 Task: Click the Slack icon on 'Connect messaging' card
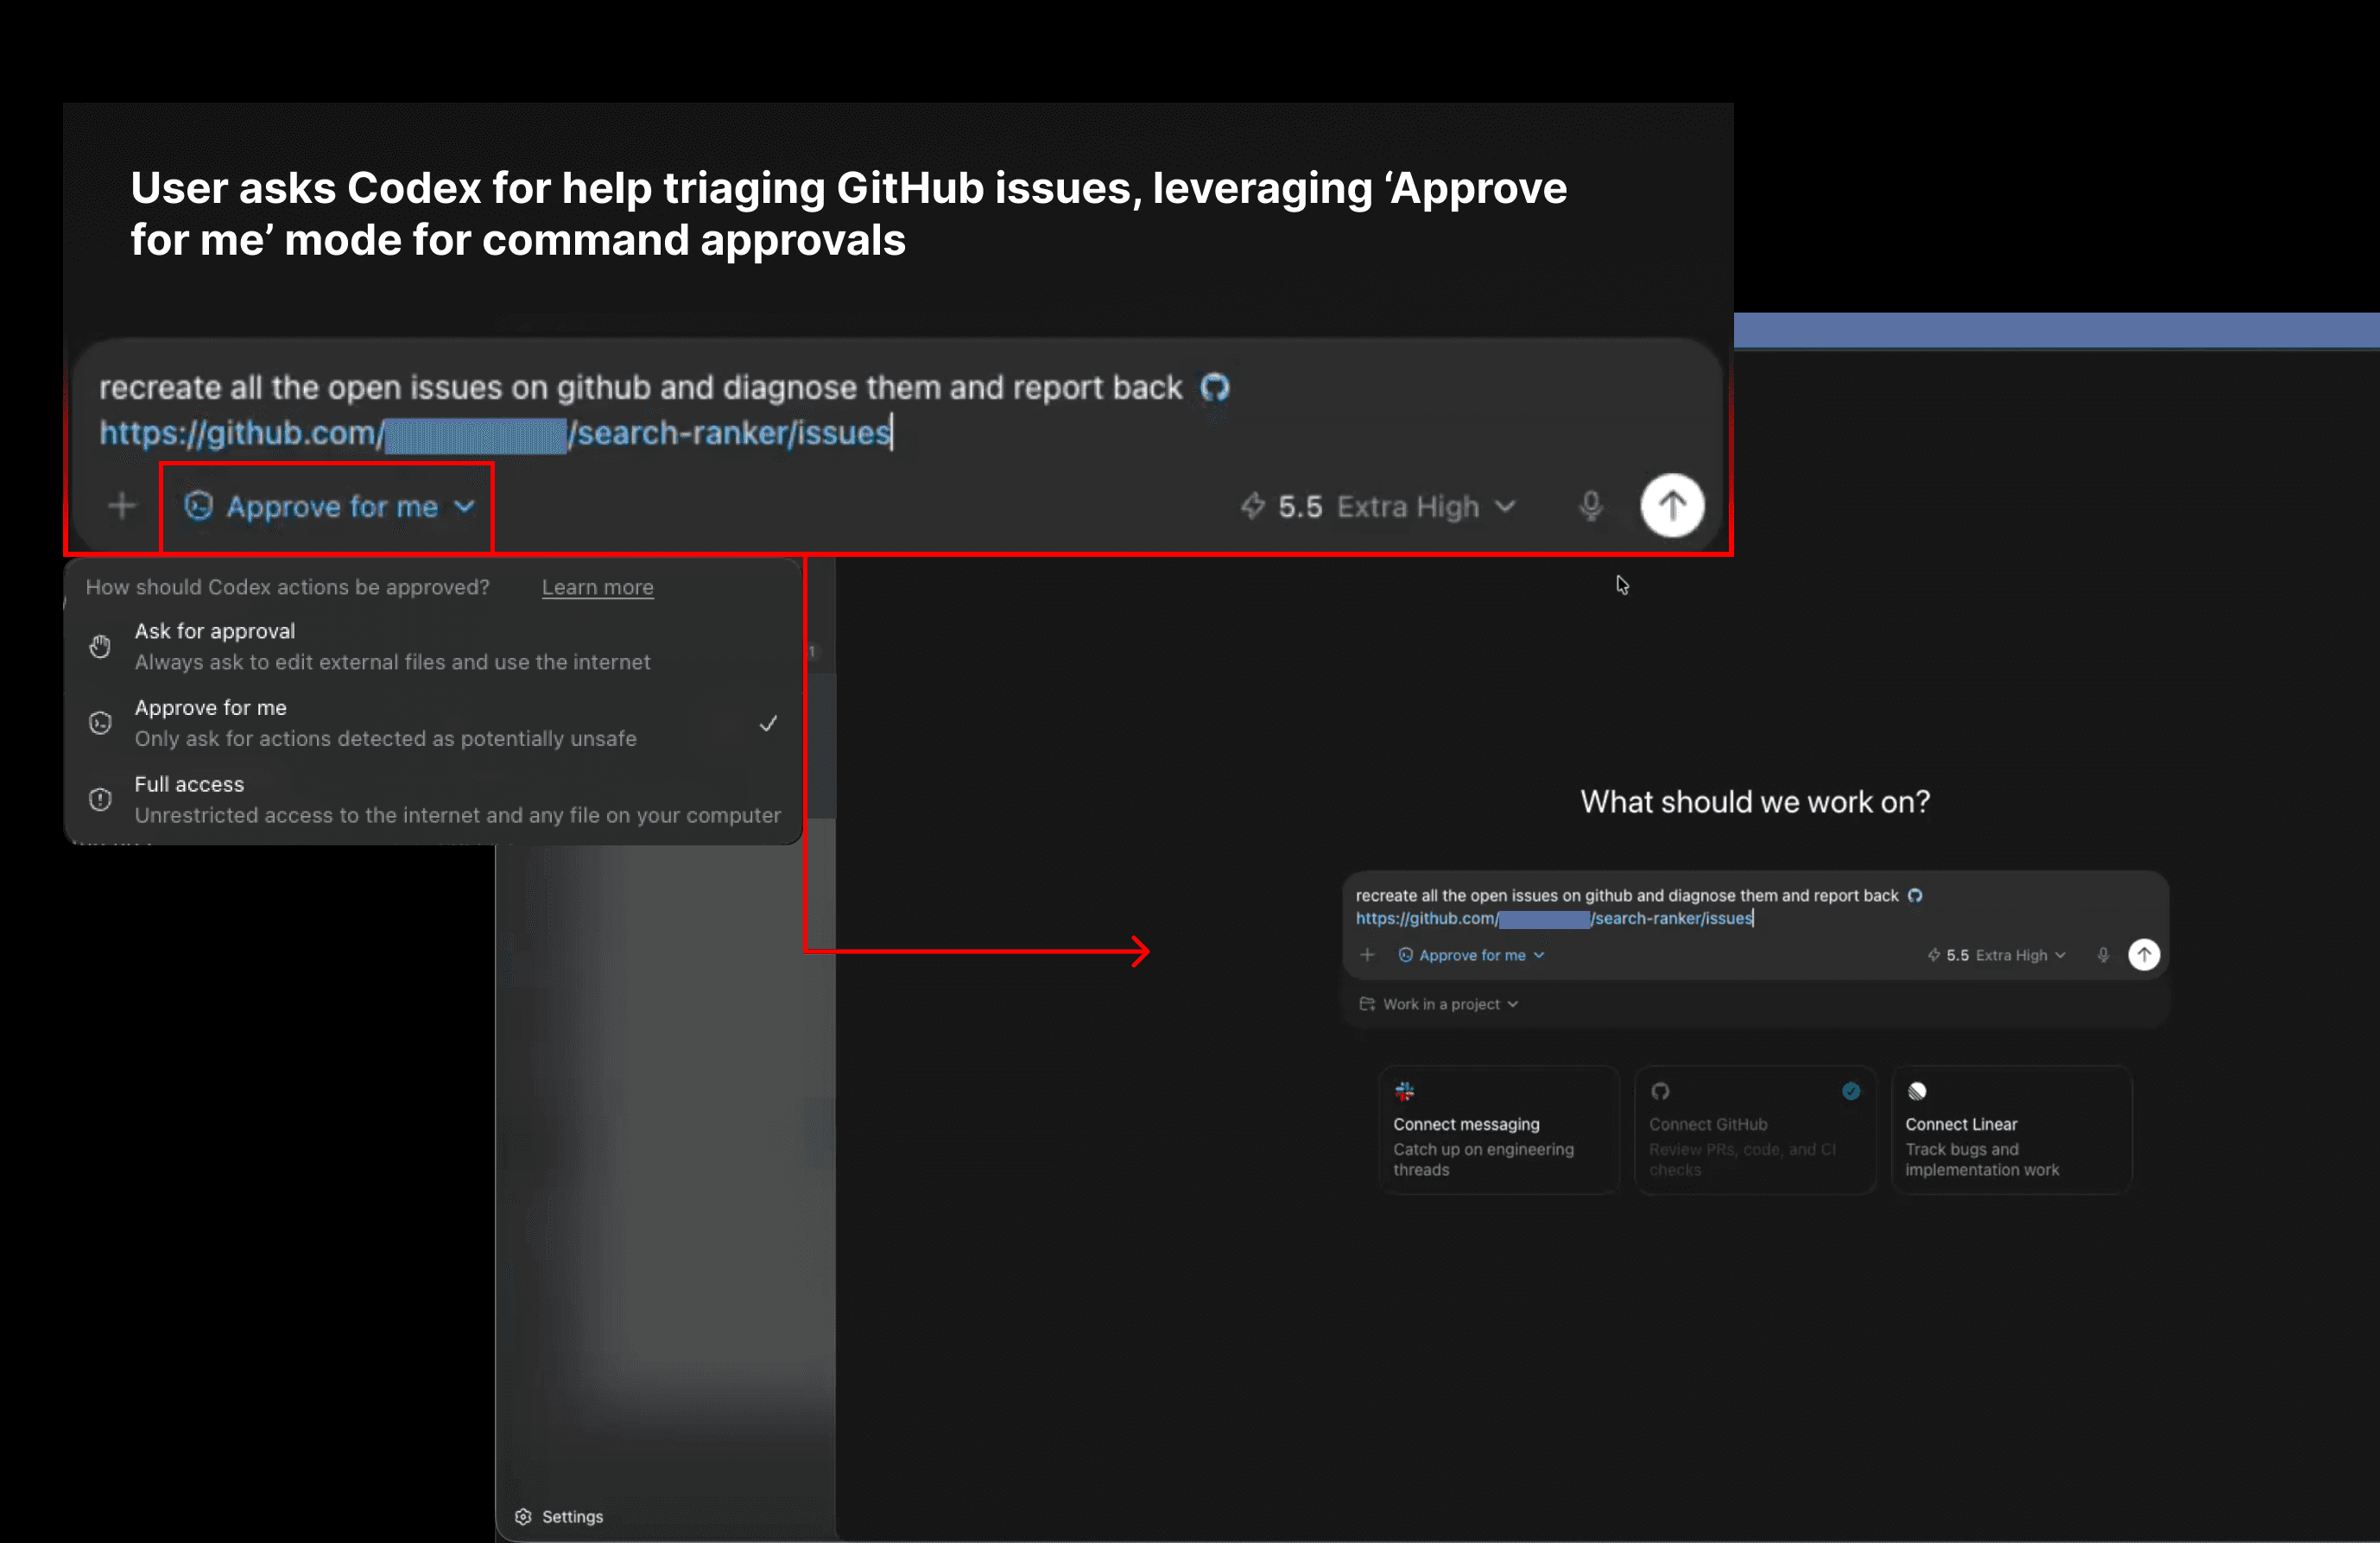pos(1404,1091)
